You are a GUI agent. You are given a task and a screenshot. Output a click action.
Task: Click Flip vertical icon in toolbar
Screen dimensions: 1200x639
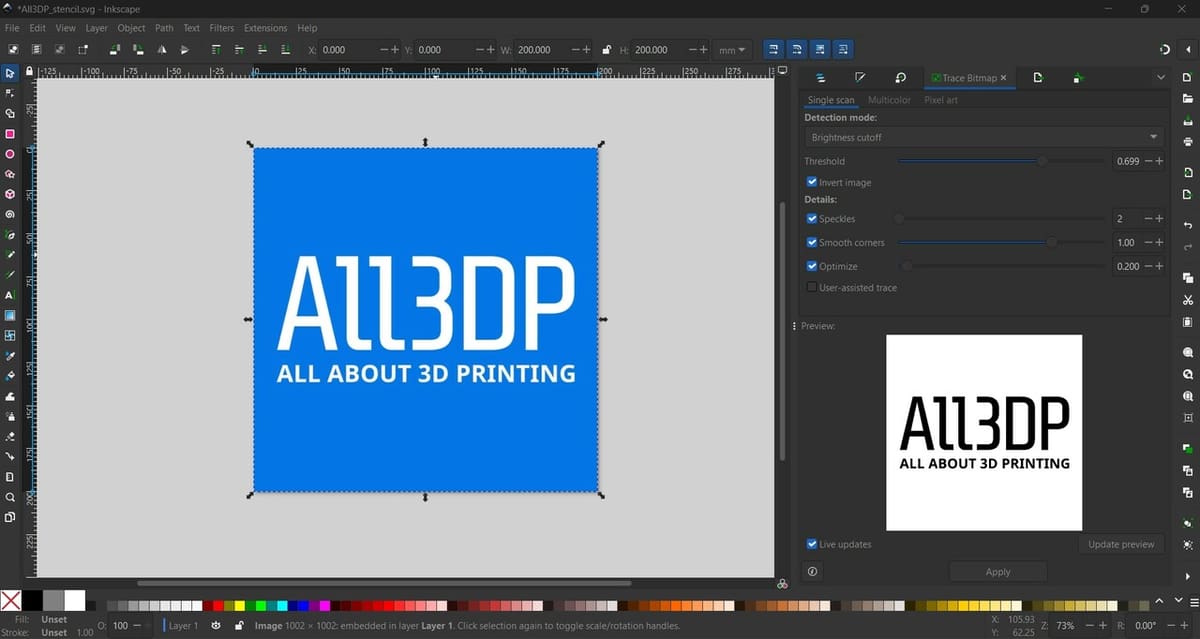coord(184,49)
